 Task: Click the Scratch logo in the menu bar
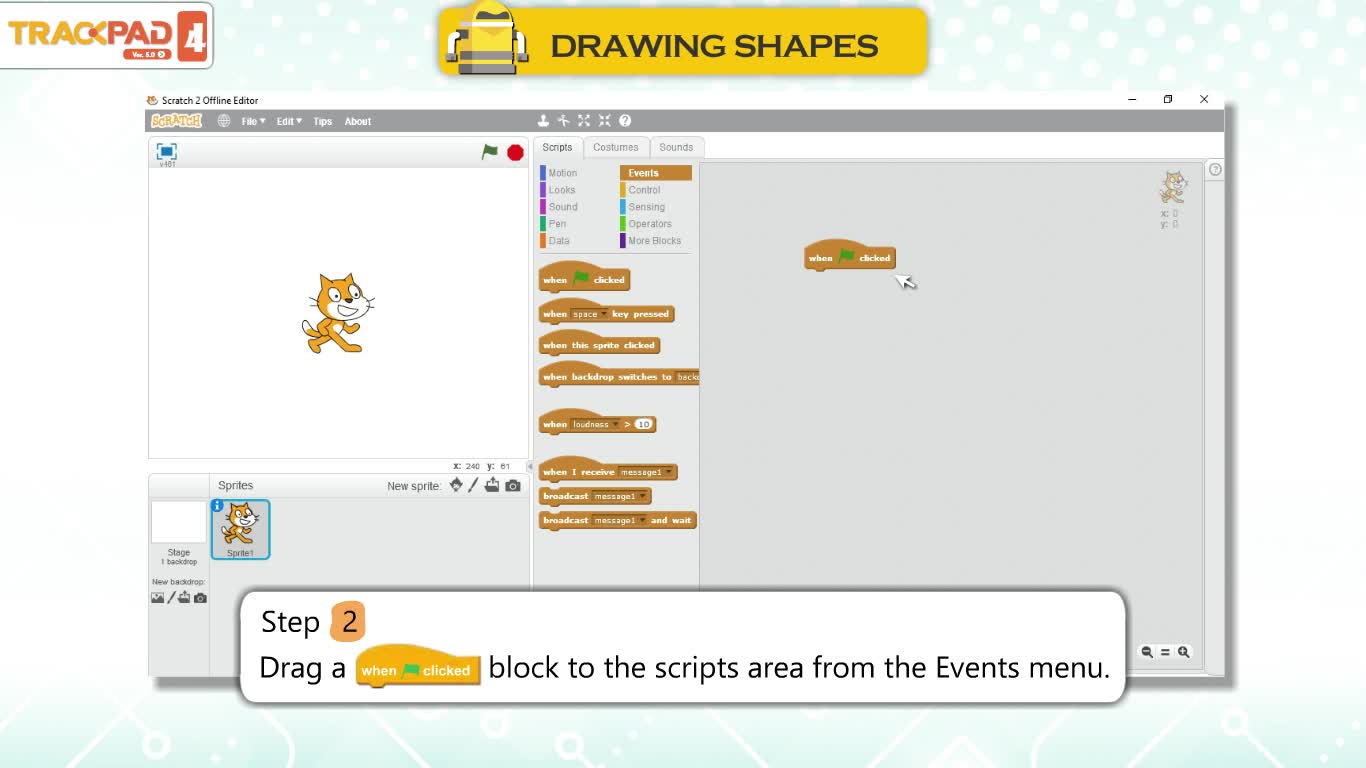[x=176, y=121]
